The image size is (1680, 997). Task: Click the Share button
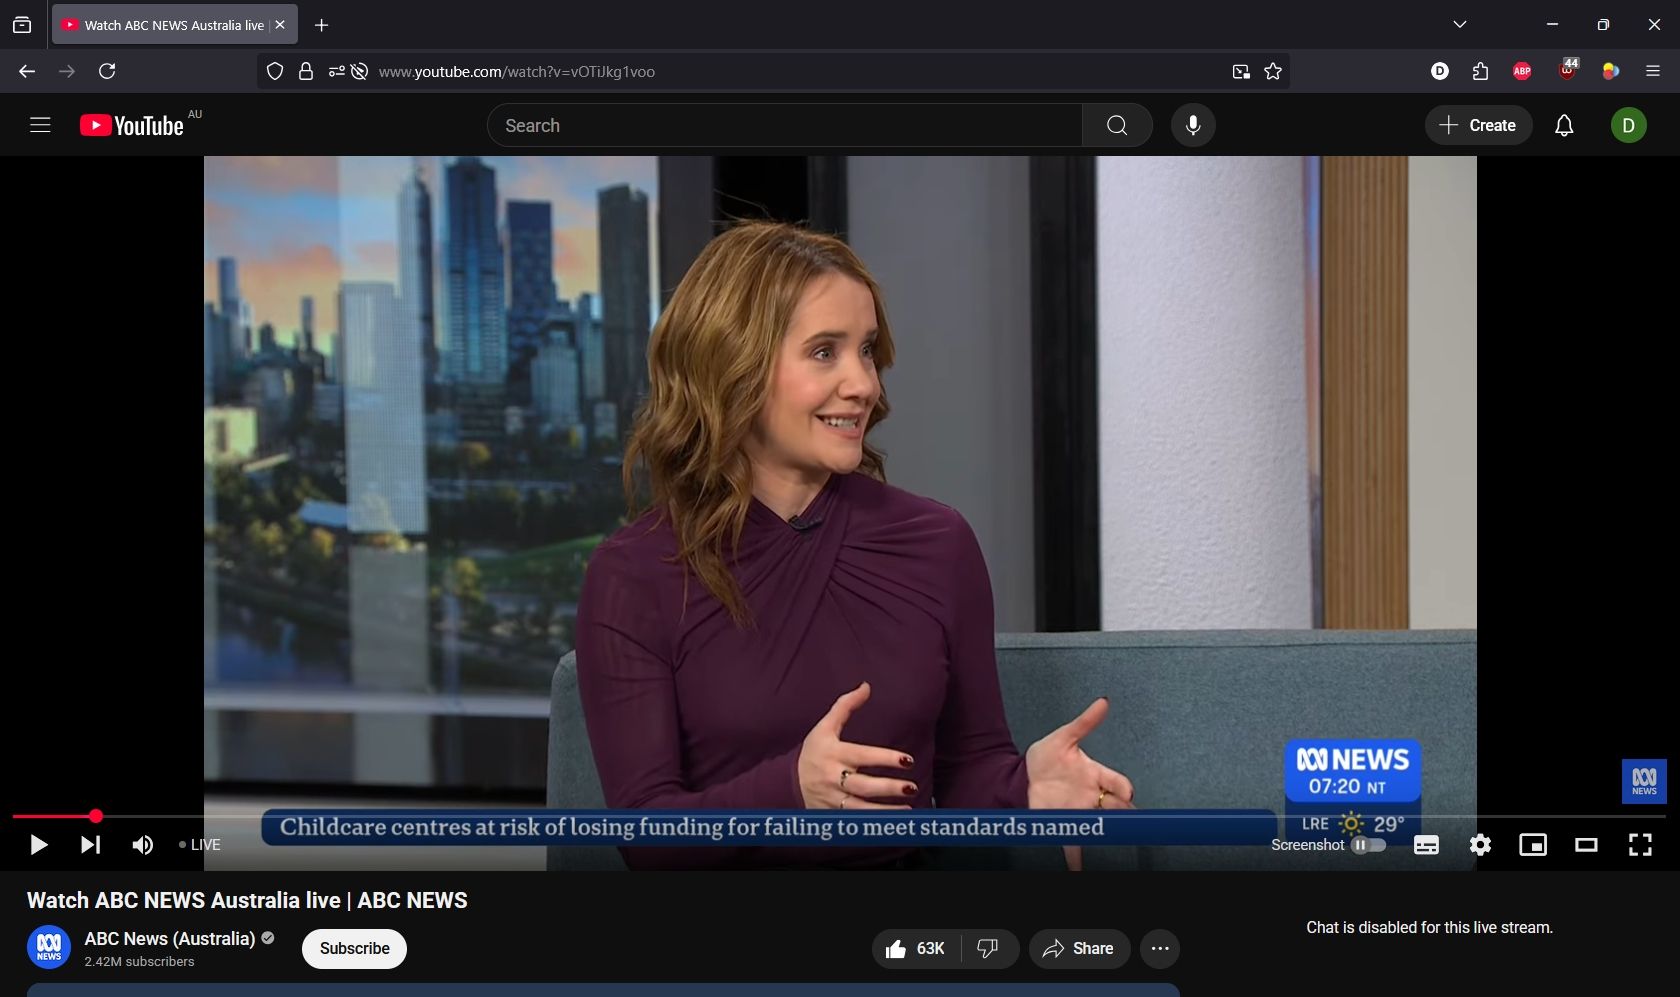click(1078, 948)
